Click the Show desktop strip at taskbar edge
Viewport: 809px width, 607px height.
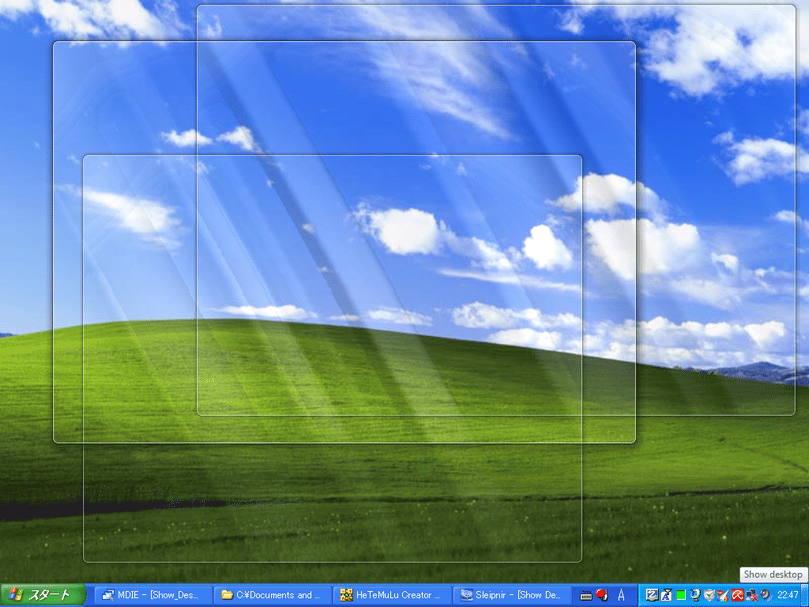(x=805, y=595)
